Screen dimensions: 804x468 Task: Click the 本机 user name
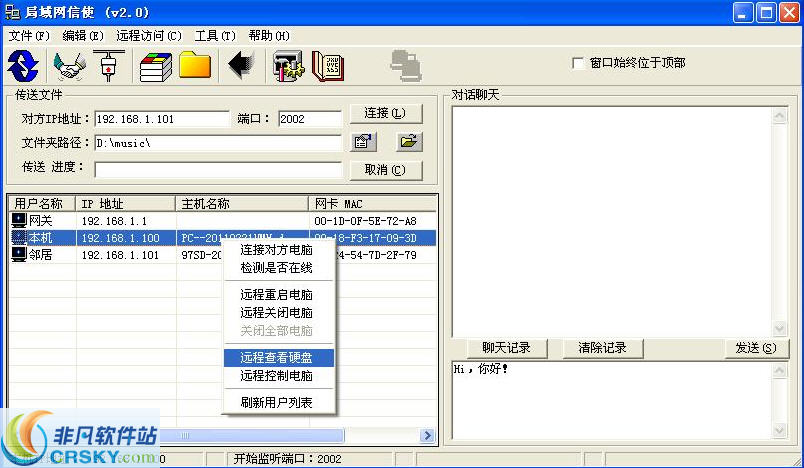[x=41, y=238]
